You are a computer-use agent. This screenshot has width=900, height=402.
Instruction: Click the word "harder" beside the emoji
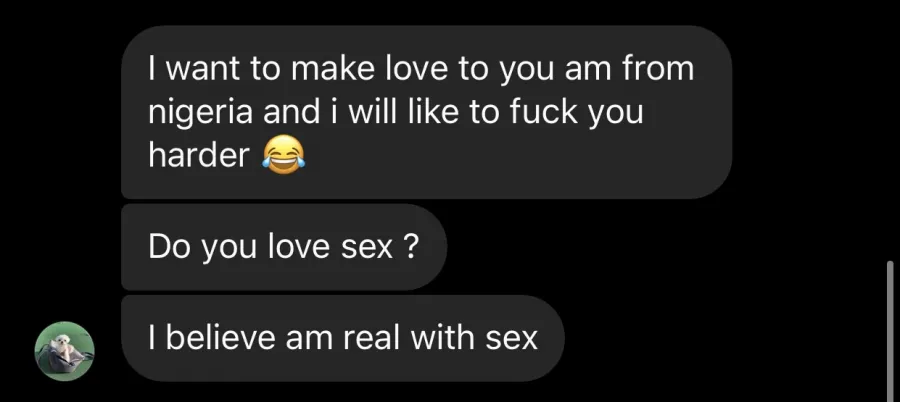[x=199, y=156]
